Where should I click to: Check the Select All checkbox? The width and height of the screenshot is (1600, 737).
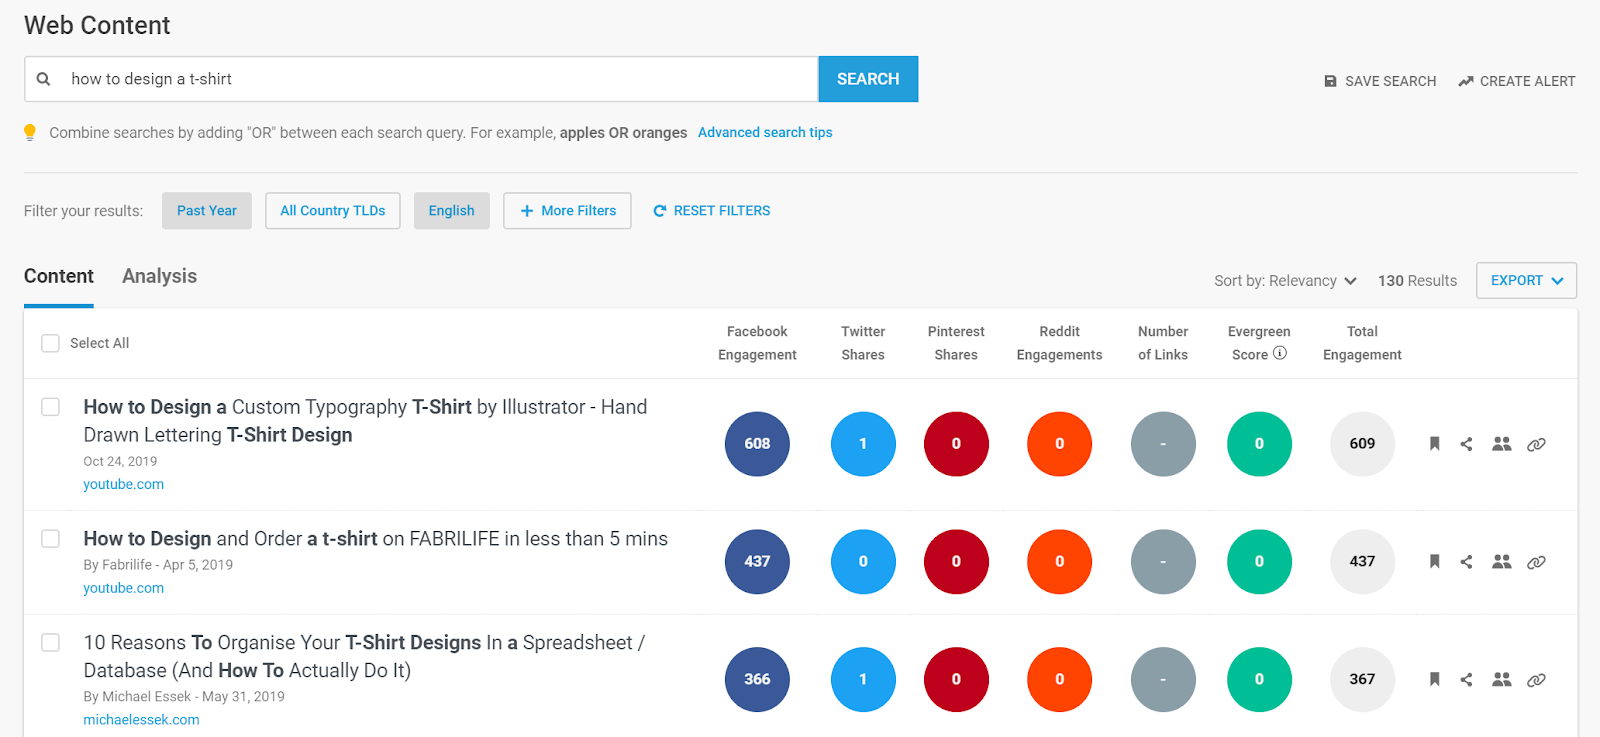click(51, 343)
